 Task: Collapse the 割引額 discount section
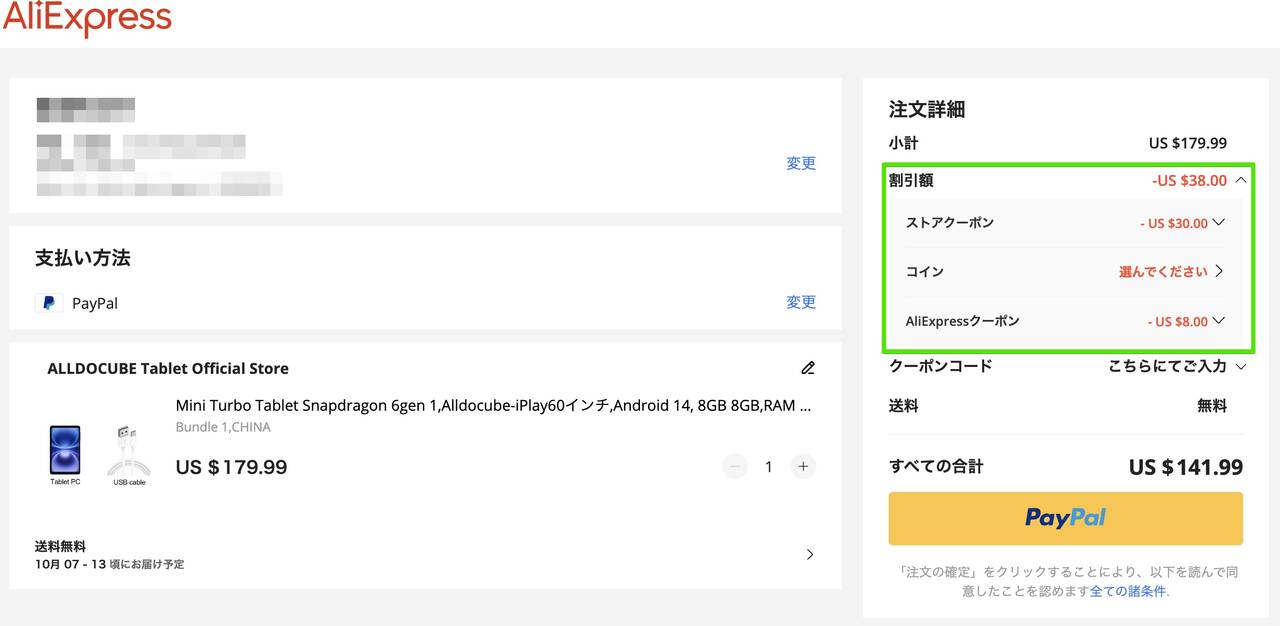coord(1241,181)
